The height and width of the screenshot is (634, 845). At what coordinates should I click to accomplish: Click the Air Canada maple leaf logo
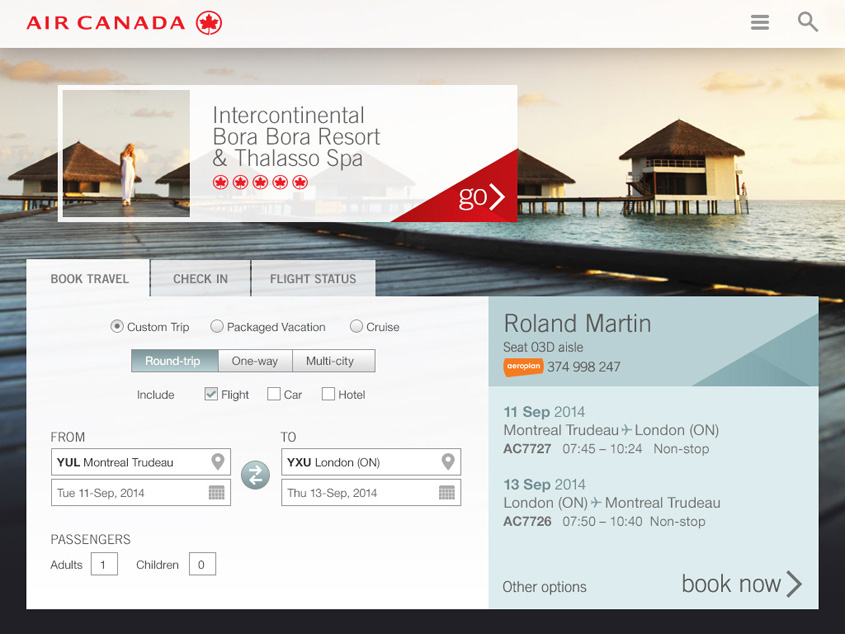[209, 23]
